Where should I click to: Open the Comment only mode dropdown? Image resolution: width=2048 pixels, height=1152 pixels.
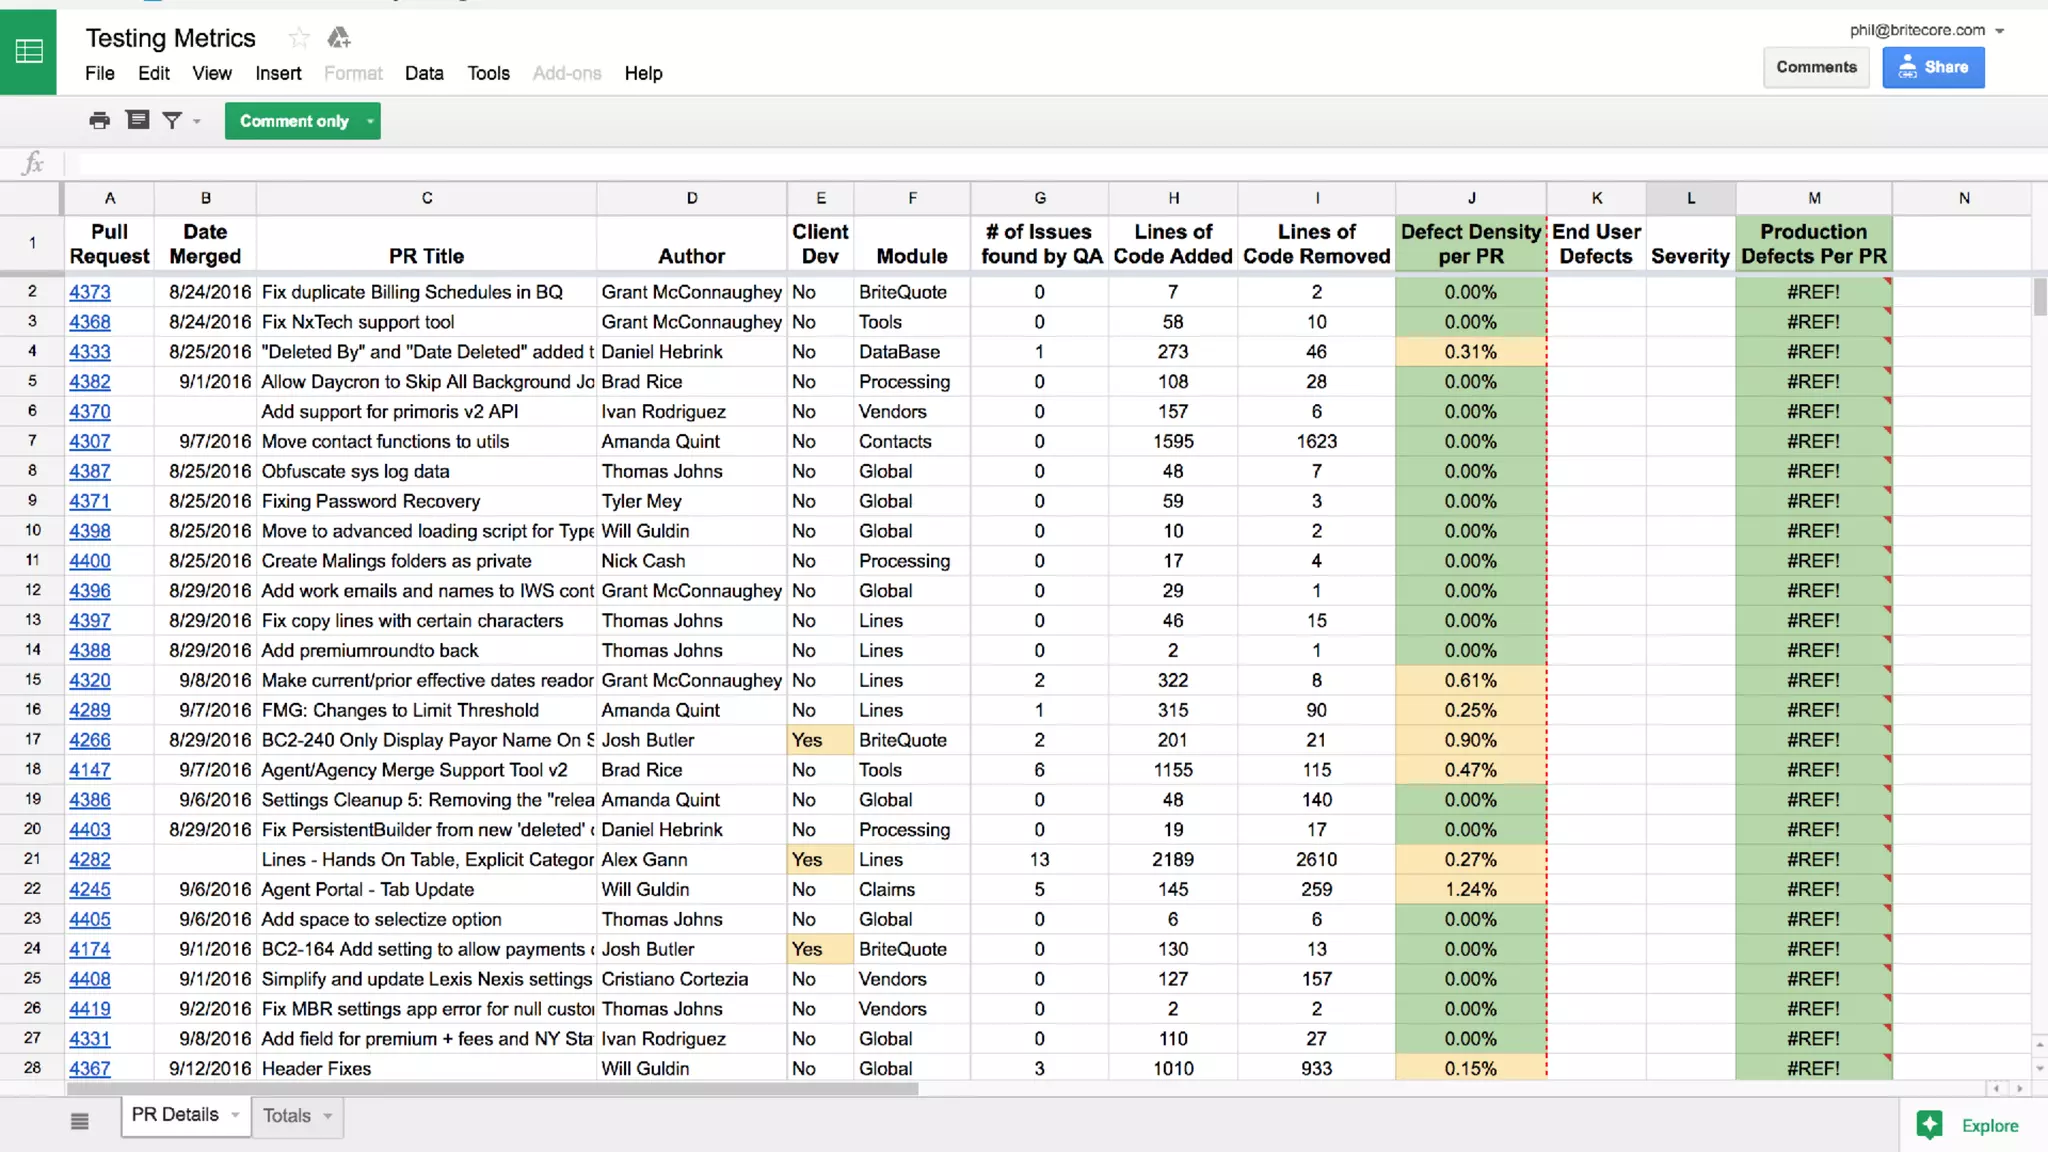click(x=370, y=121)
